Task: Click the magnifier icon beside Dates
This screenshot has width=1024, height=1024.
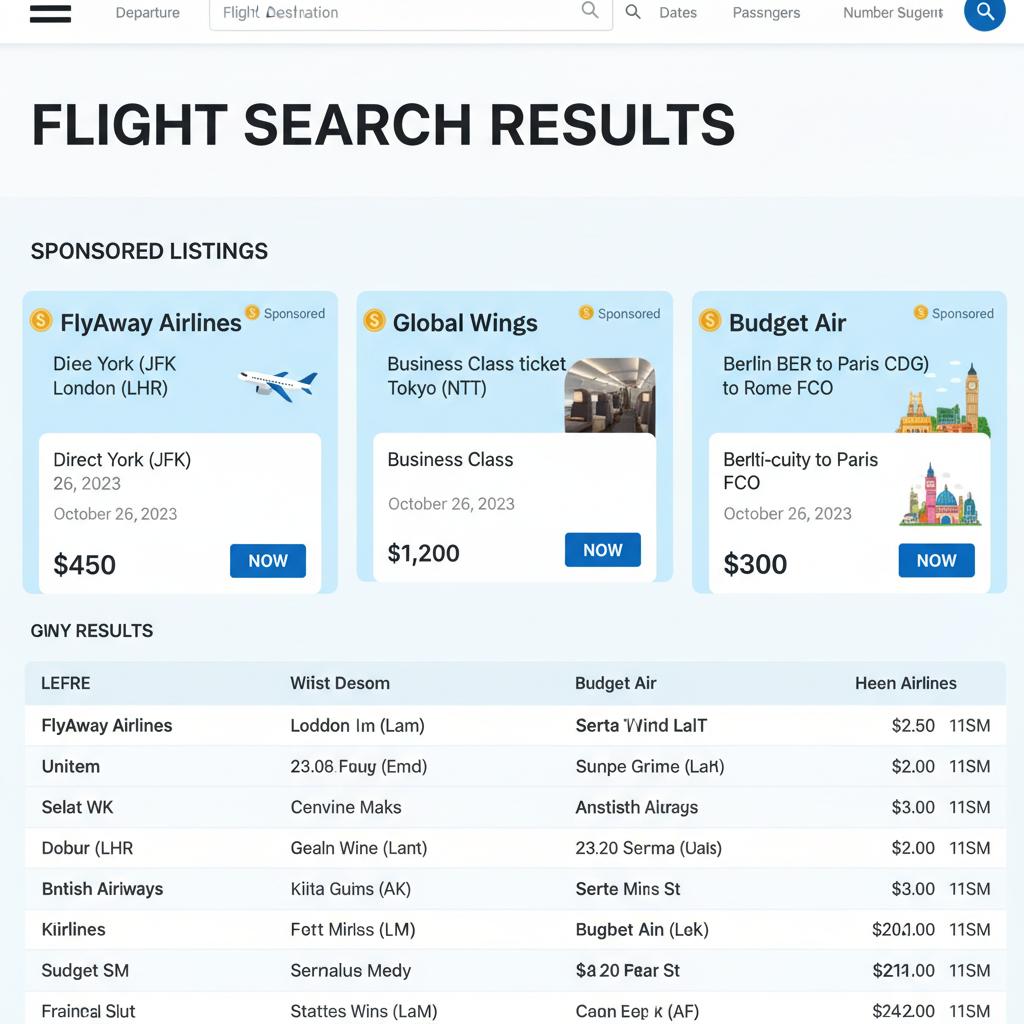Action: (633, 12)
